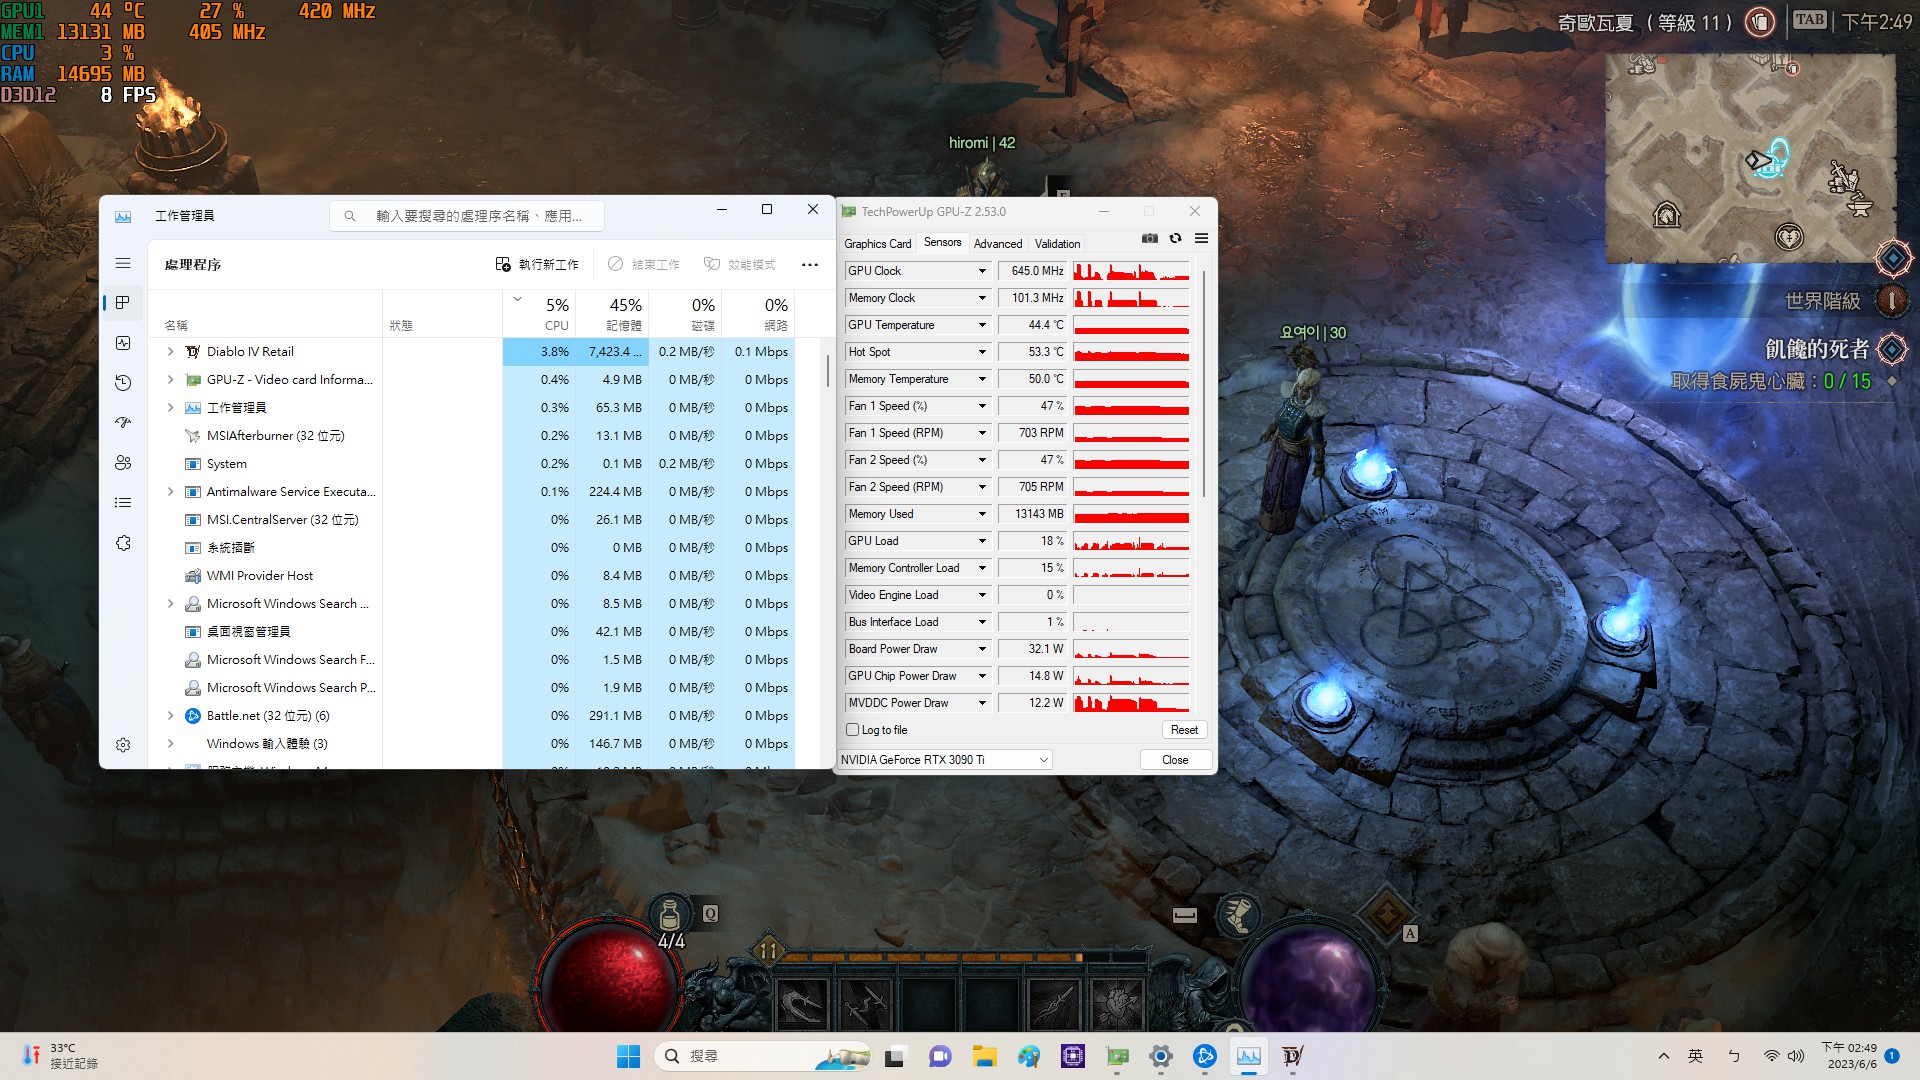Open NVIDIA GeForce RTX 3090 Ti selector

tap(945, 760)
